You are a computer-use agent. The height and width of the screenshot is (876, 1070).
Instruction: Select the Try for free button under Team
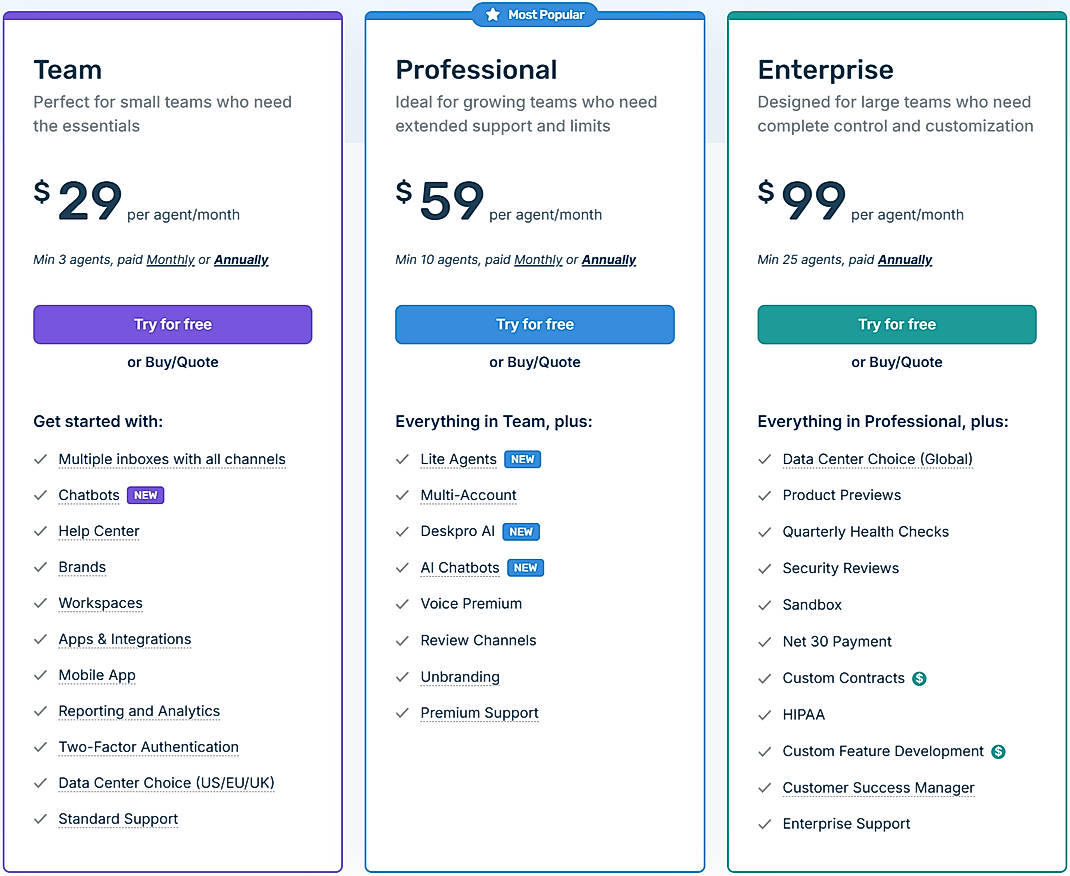click(x=172, y=324)
